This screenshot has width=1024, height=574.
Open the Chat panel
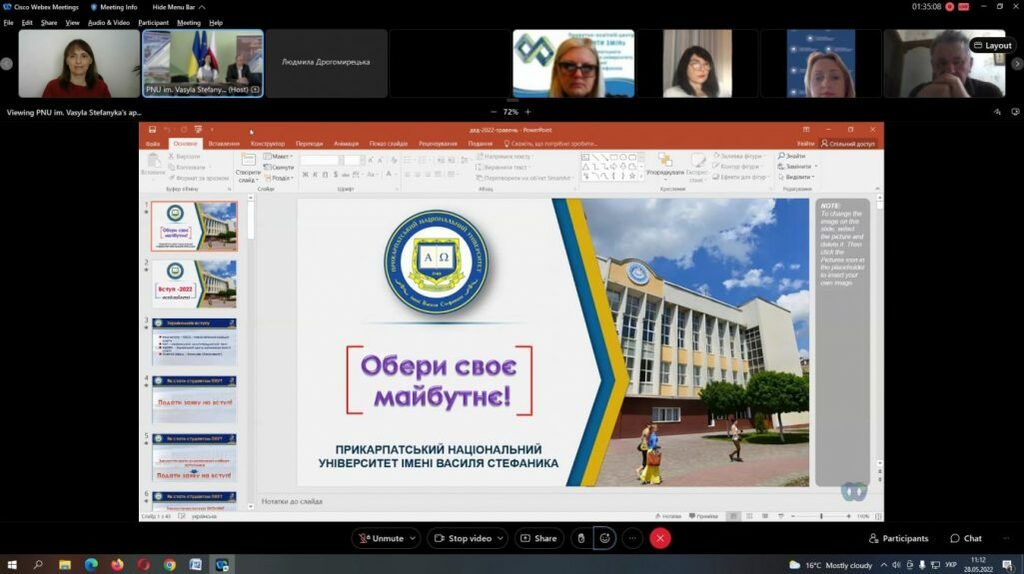coord(966,538)
